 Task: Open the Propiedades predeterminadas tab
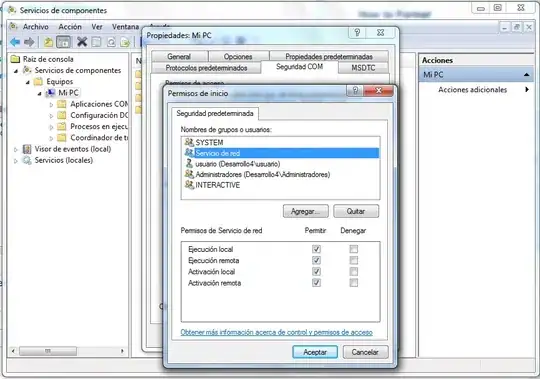329,56
